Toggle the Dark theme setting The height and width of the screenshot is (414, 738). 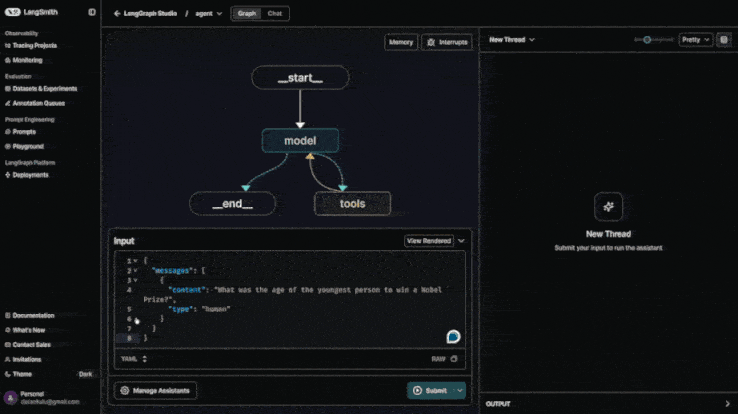click(x=86, y=374)
